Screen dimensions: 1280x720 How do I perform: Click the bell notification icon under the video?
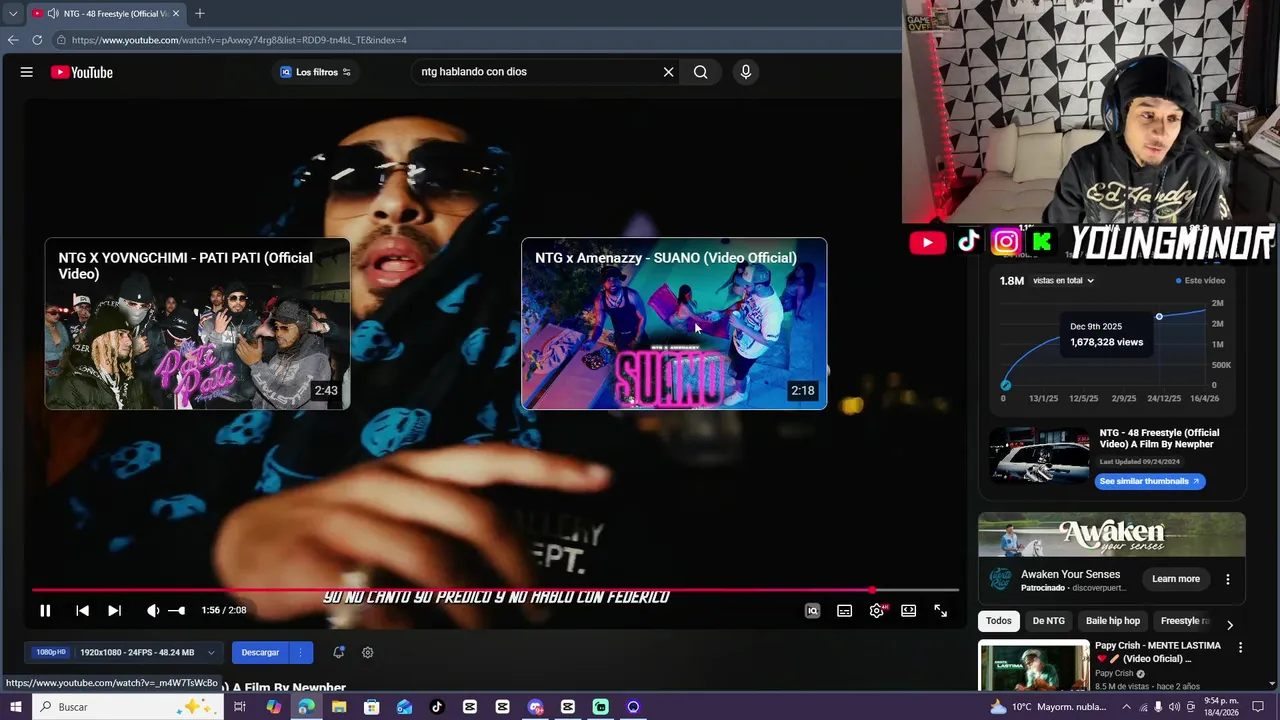[339, 652]
